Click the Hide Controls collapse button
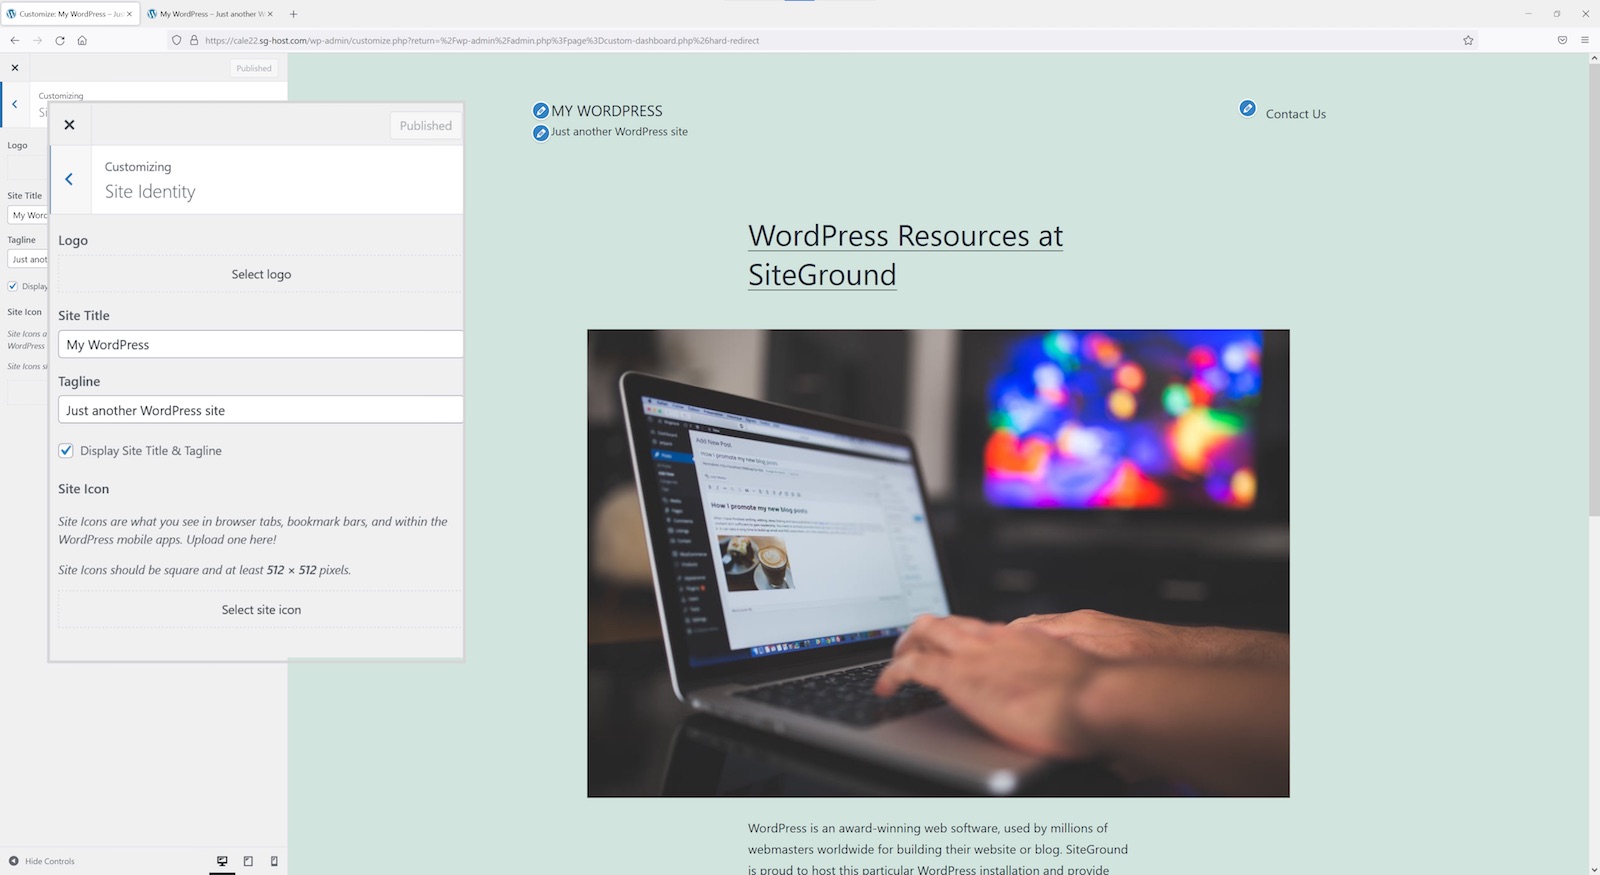Screen dimensions: 1600x875 click(41, 861)
